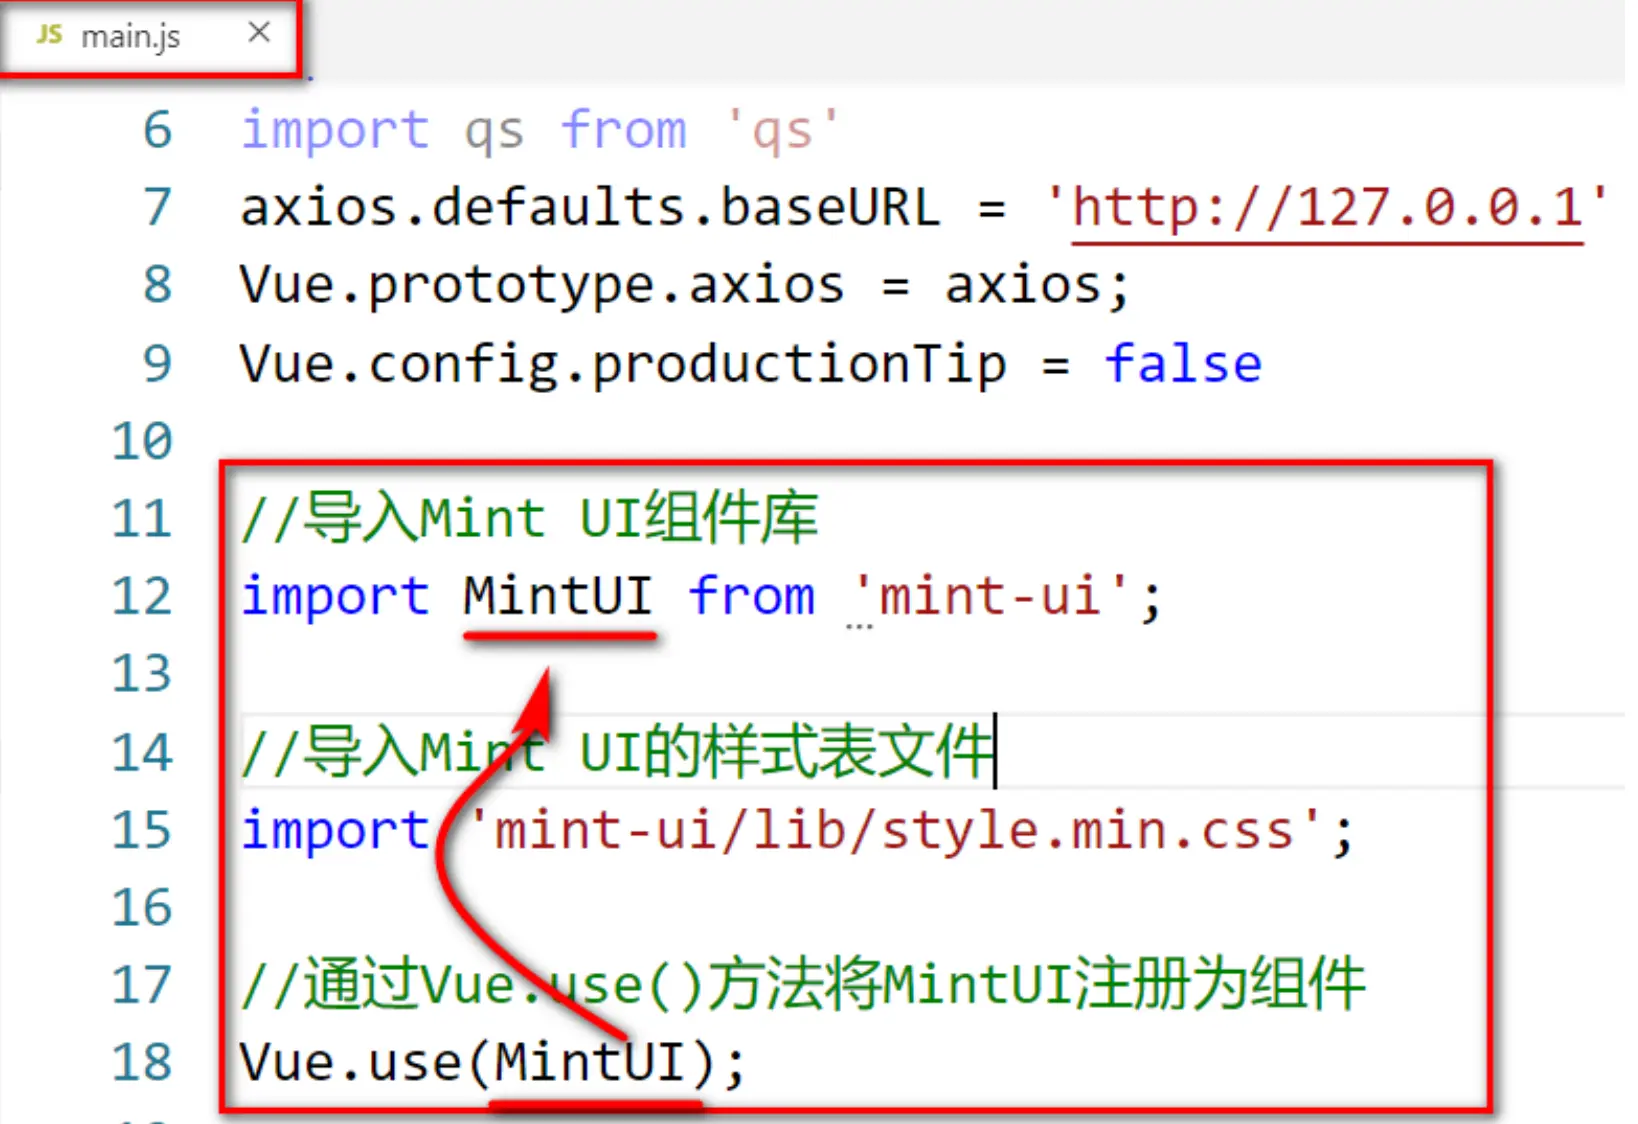Viewport: 1638px width, 1124px height.
Task: Select line number 9 in the gutter
Action: tap(157, 363)
